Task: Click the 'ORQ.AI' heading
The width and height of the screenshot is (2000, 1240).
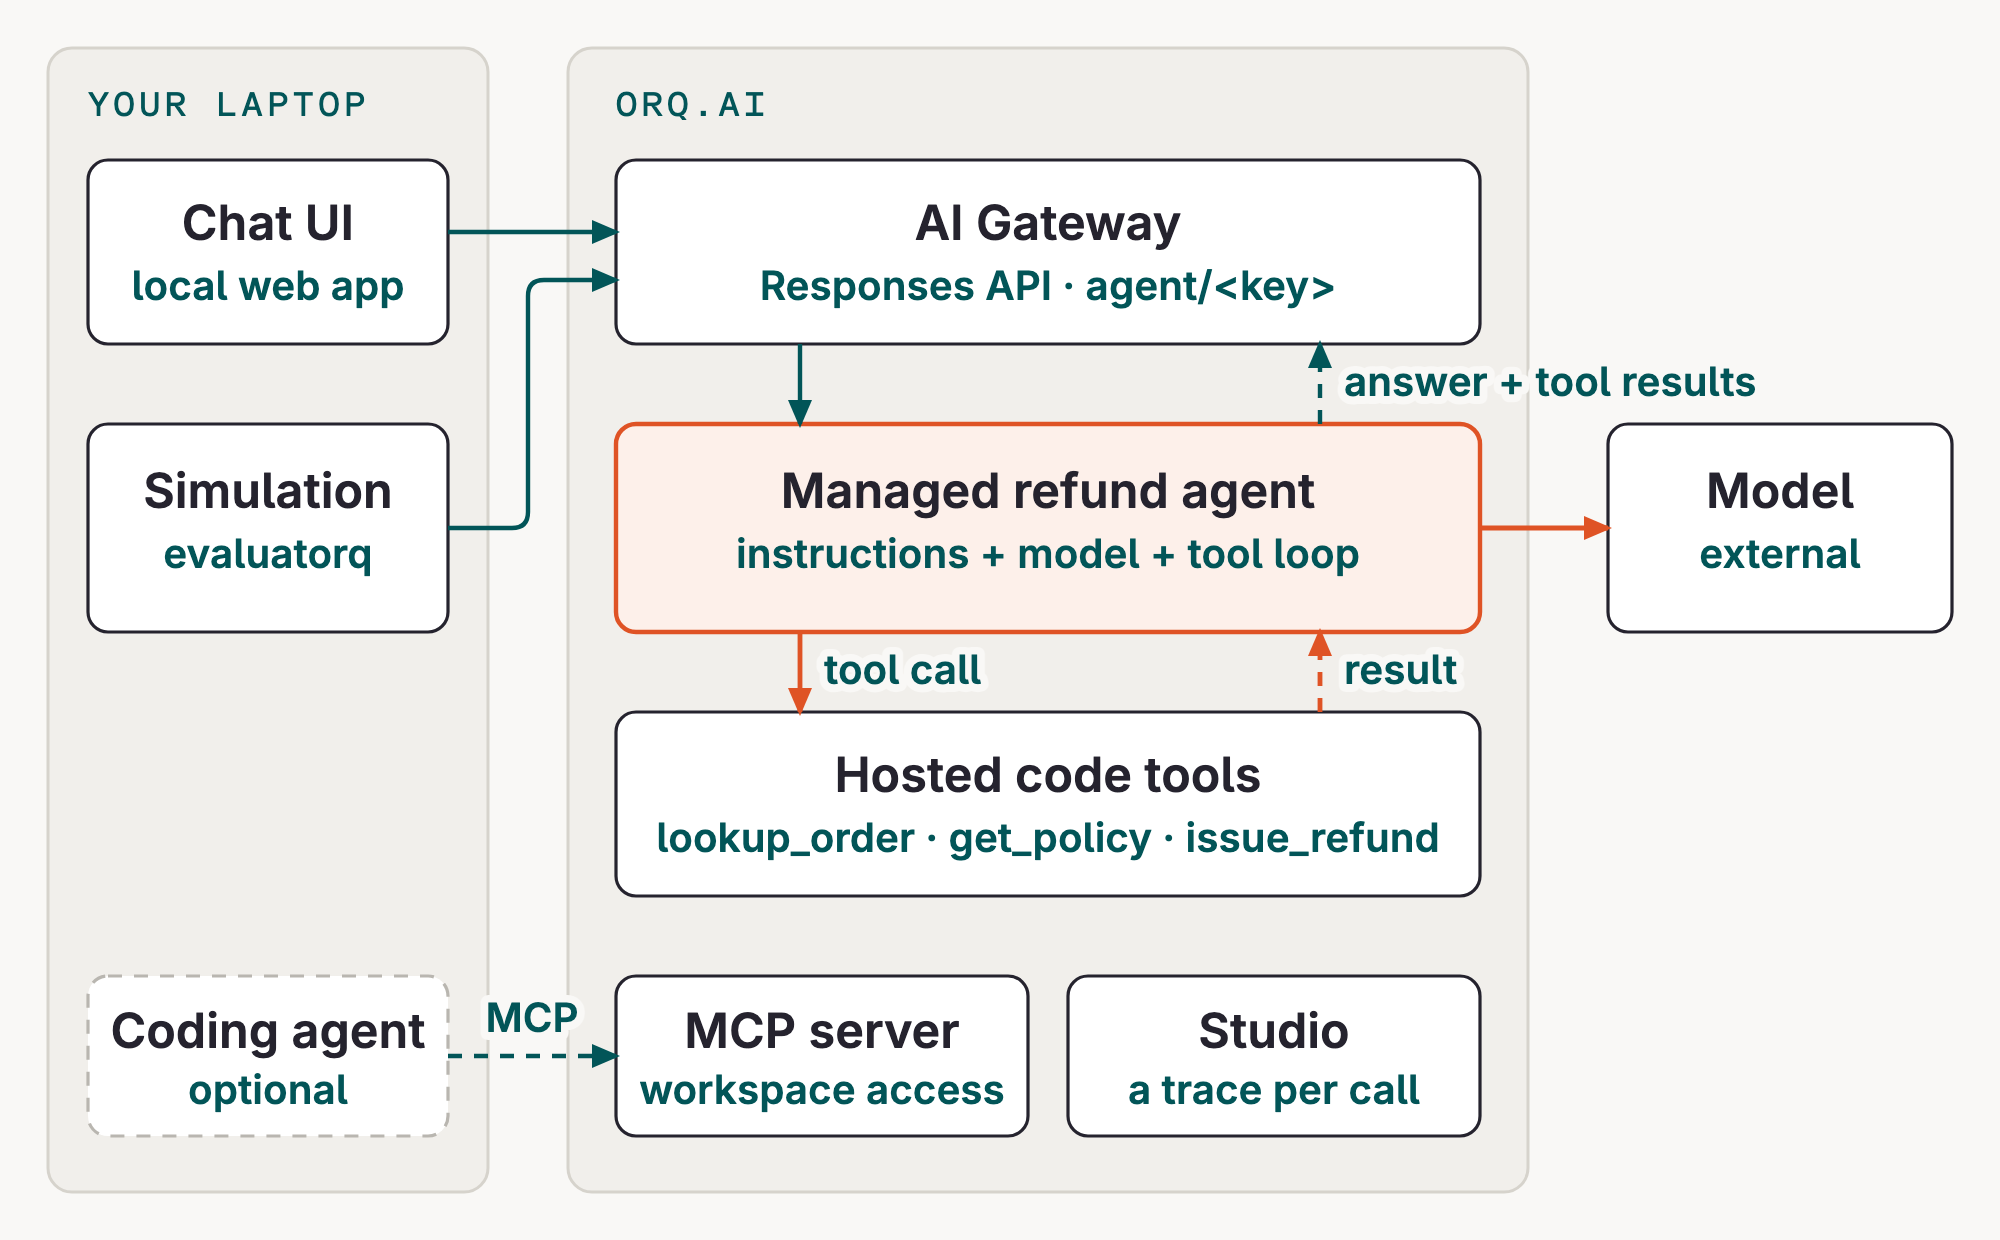Action: click(691, 104)
